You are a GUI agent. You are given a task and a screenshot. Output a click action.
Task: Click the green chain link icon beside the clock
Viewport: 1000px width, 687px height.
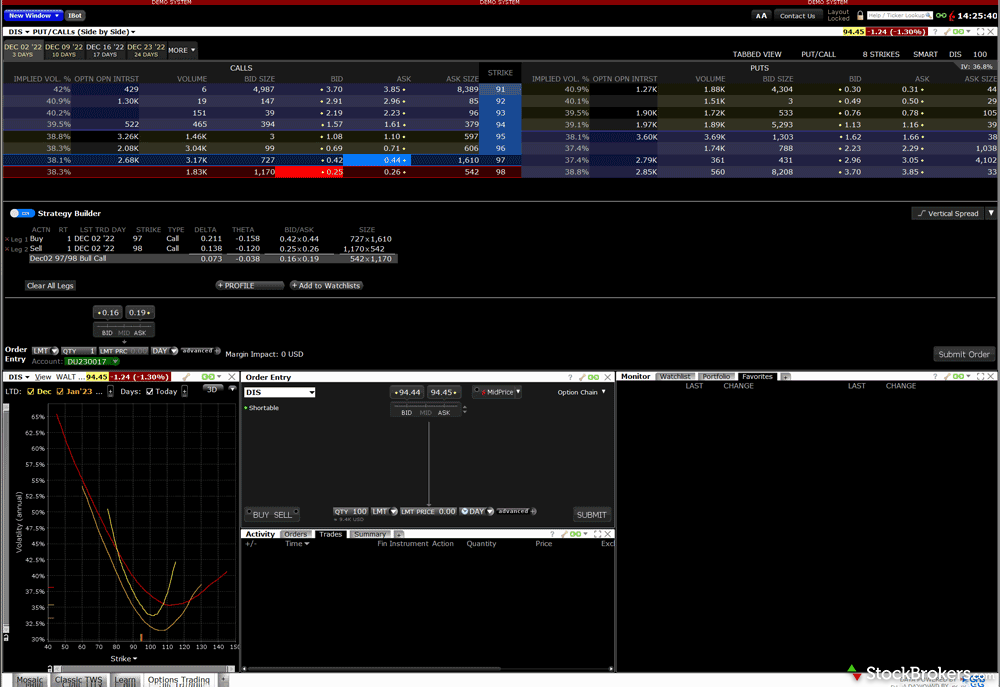(941, 16)
